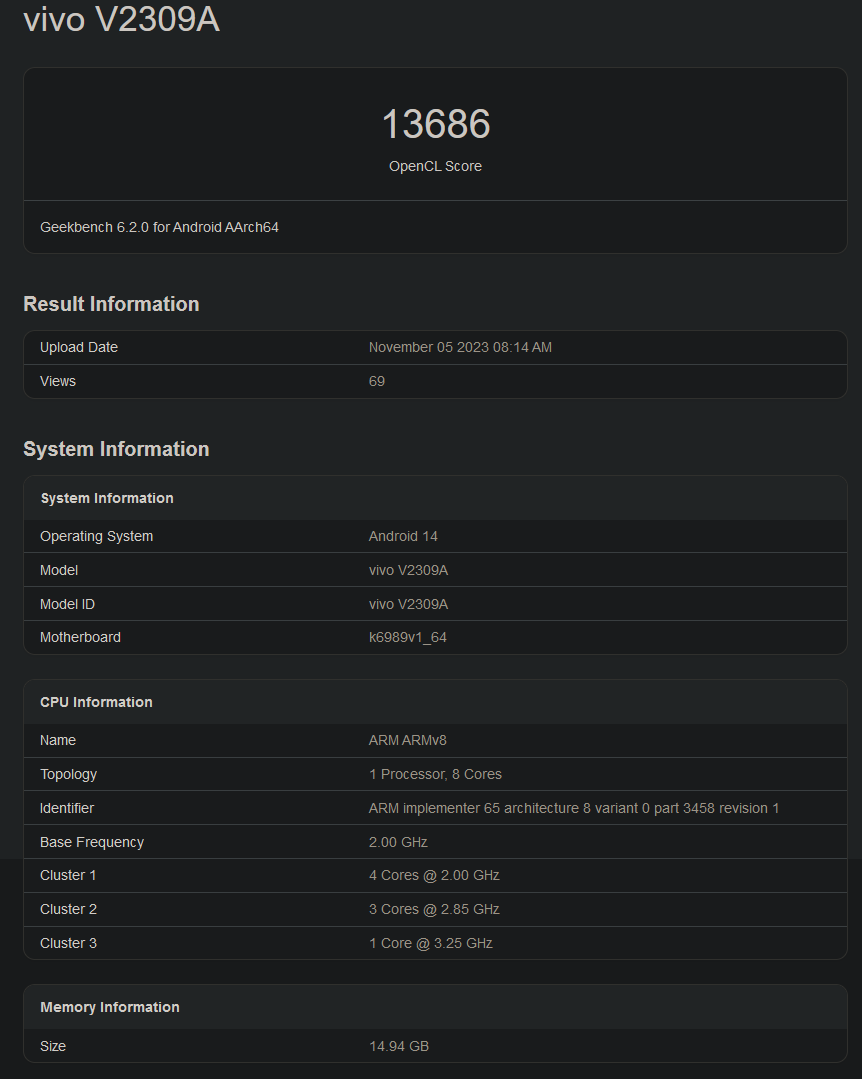Click the Result Information heading
The width and height of the screenshot is (862, 1079).
(111, 304)
